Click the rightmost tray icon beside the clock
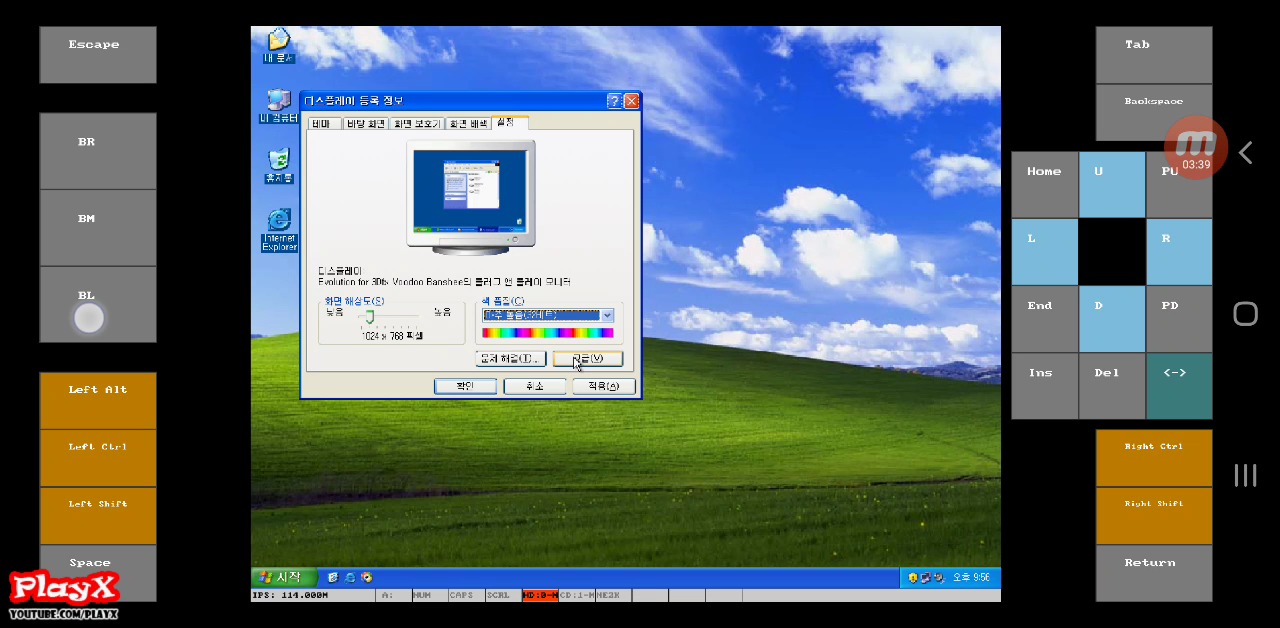Viewport: 1280px width, 628px height. click(x=938, y=577)
